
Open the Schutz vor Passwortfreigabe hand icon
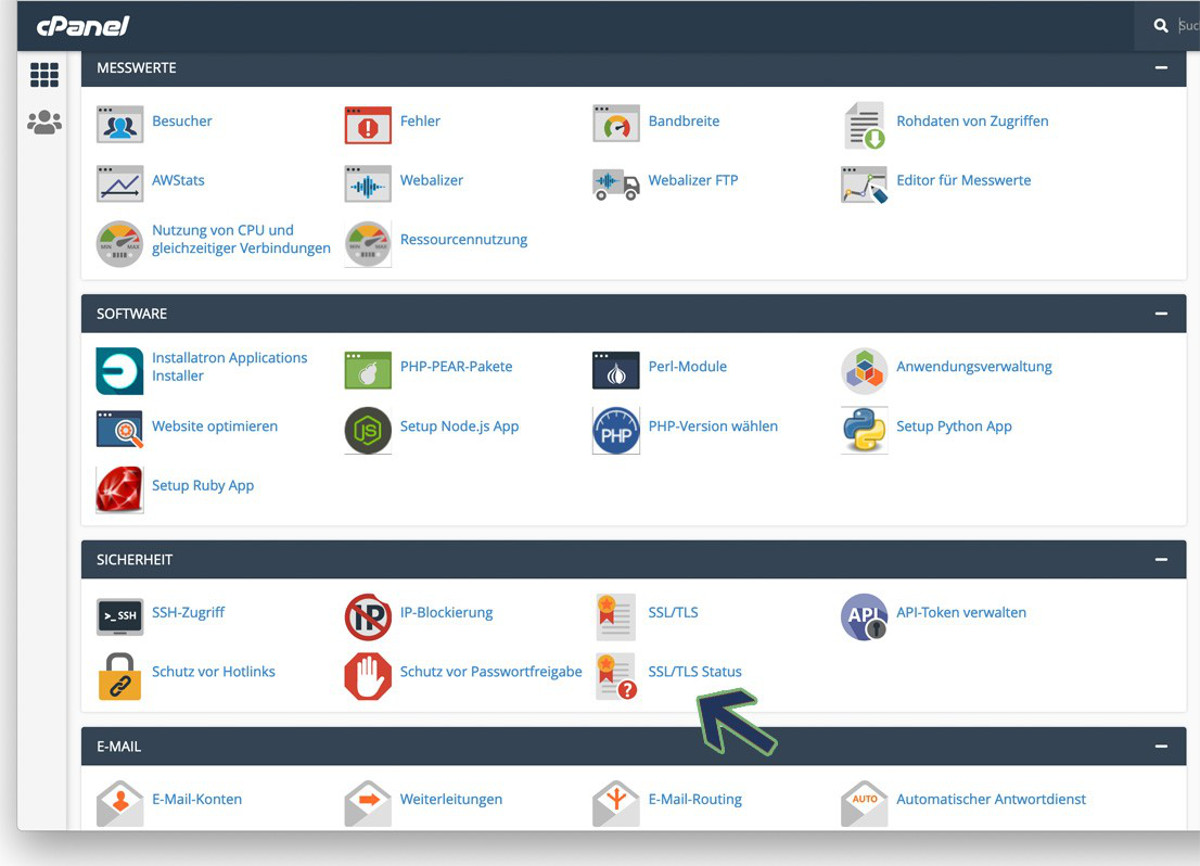click(368, 676)
